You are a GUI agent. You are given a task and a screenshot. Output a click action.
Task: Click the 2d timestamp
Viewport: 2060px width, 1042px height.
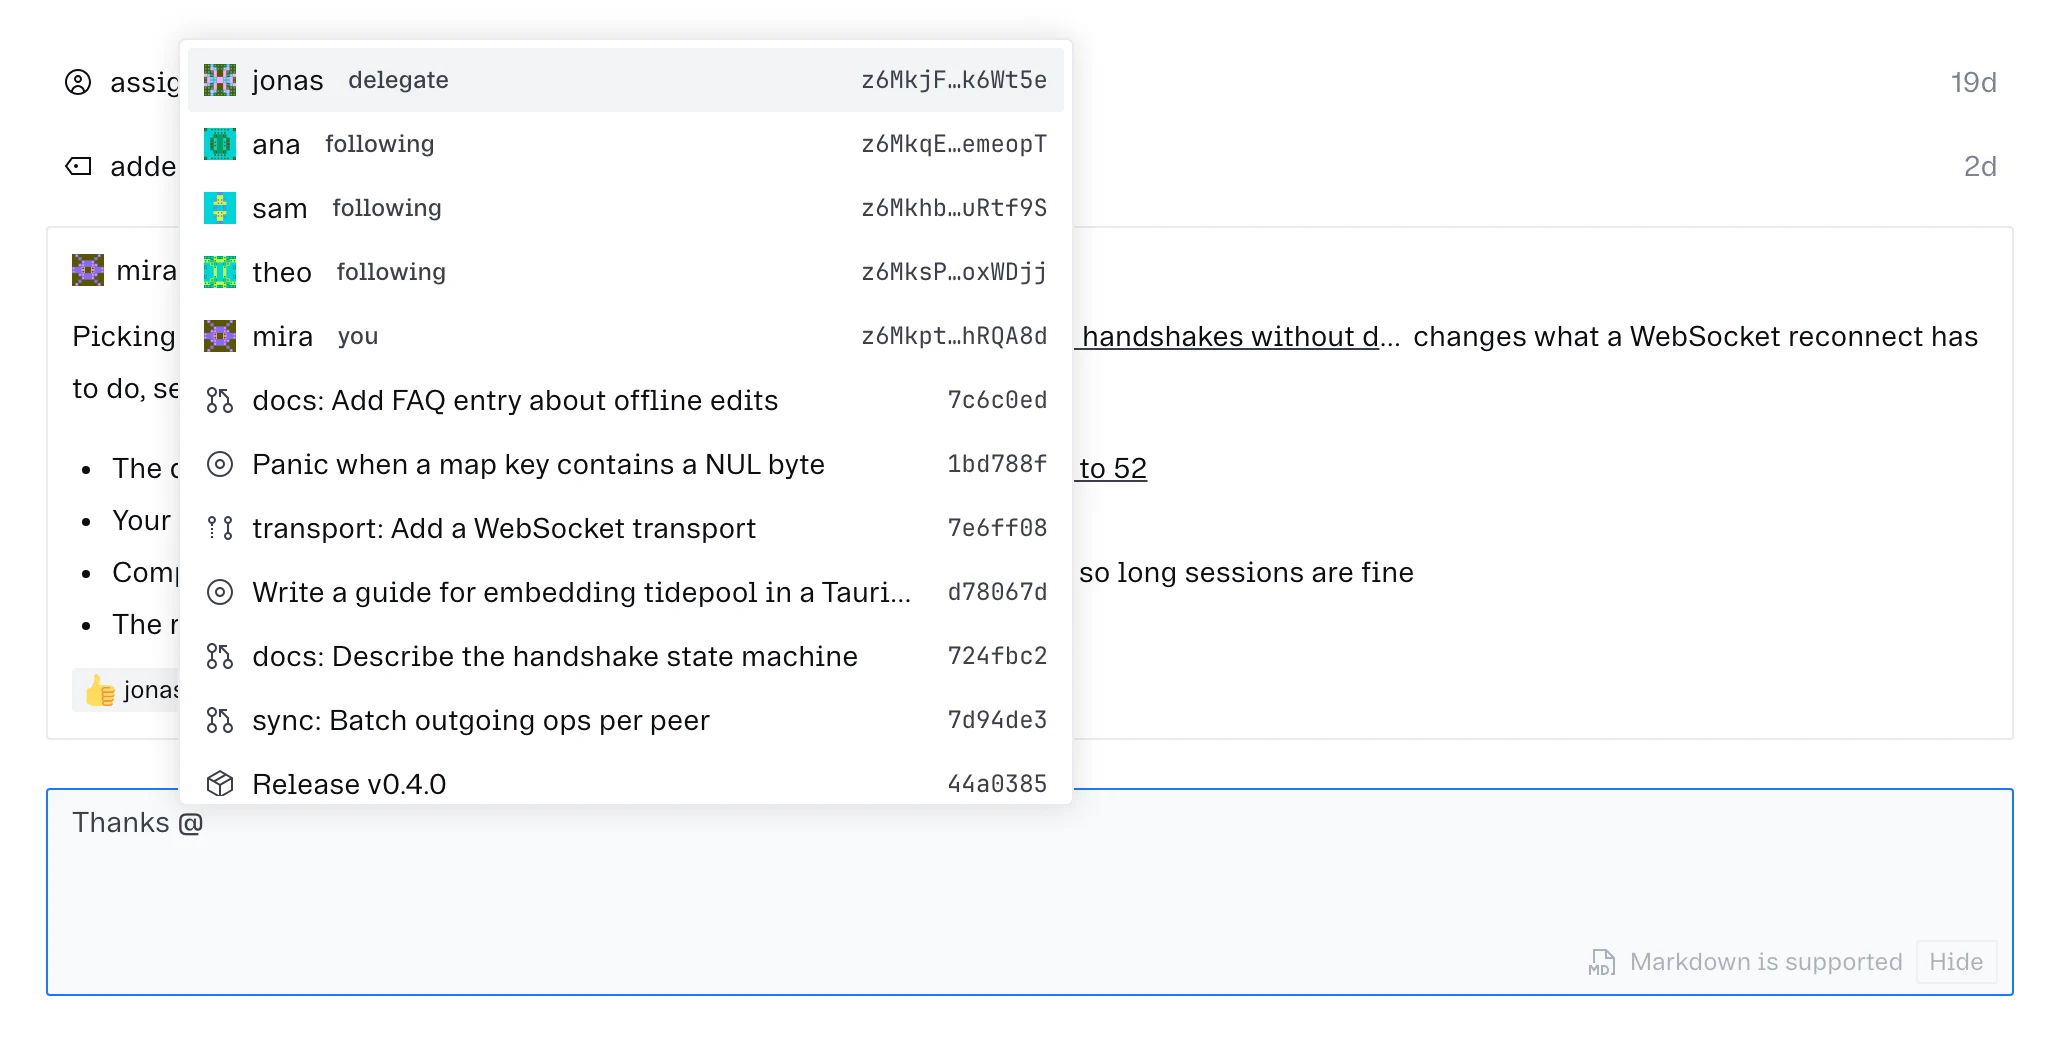tap(1980, 166)
